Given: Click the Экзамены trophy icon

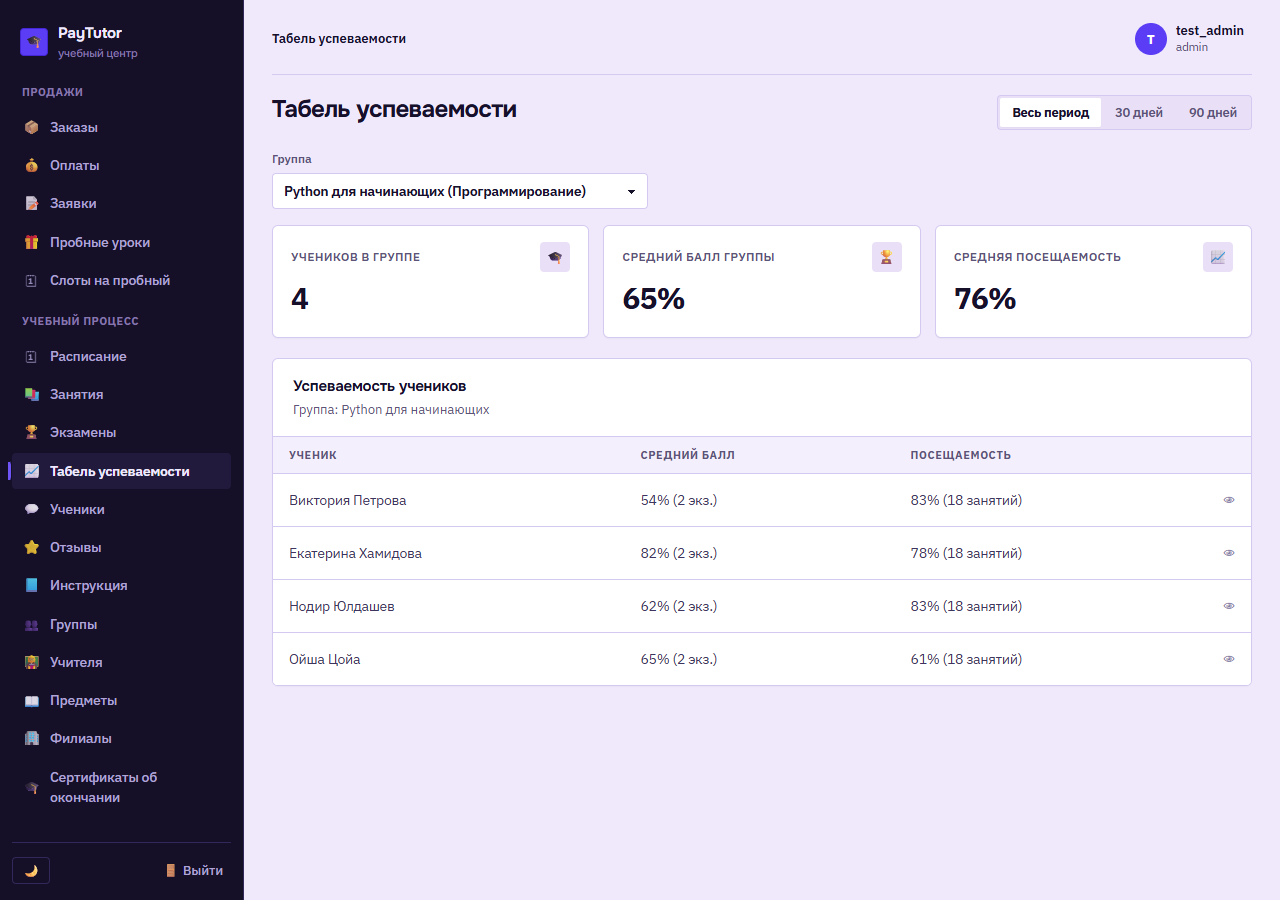Looking at the screenshot, I should click(32, 432).
